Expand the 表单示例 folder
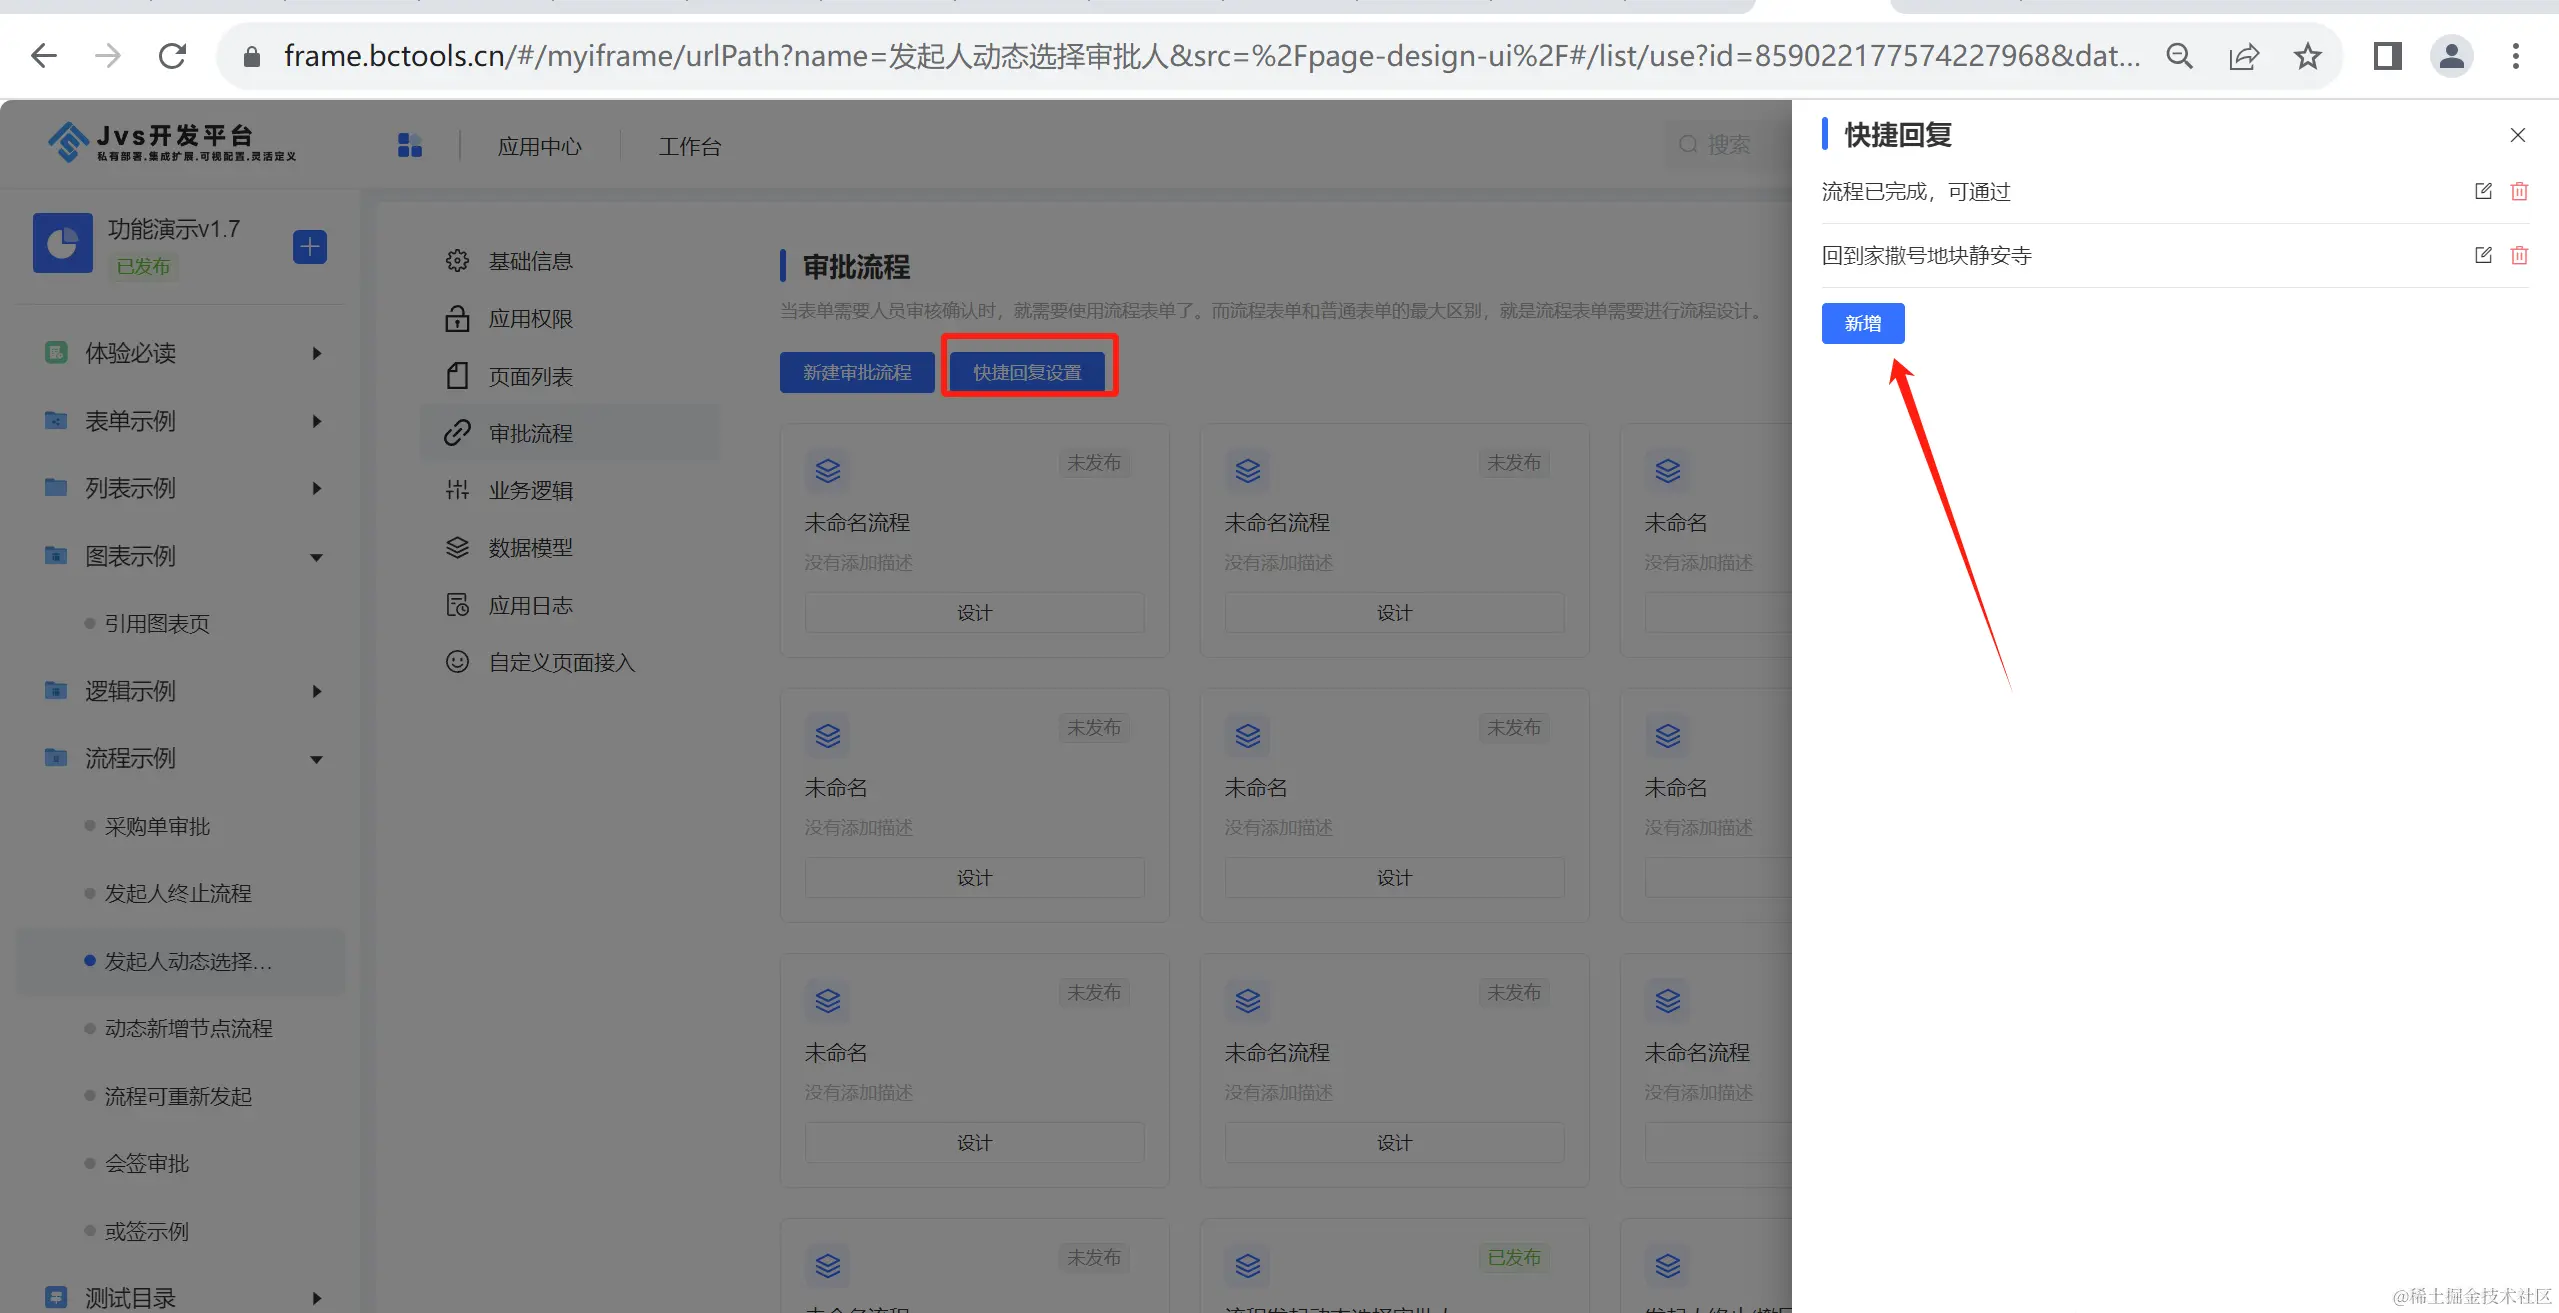 click(316, 421)
